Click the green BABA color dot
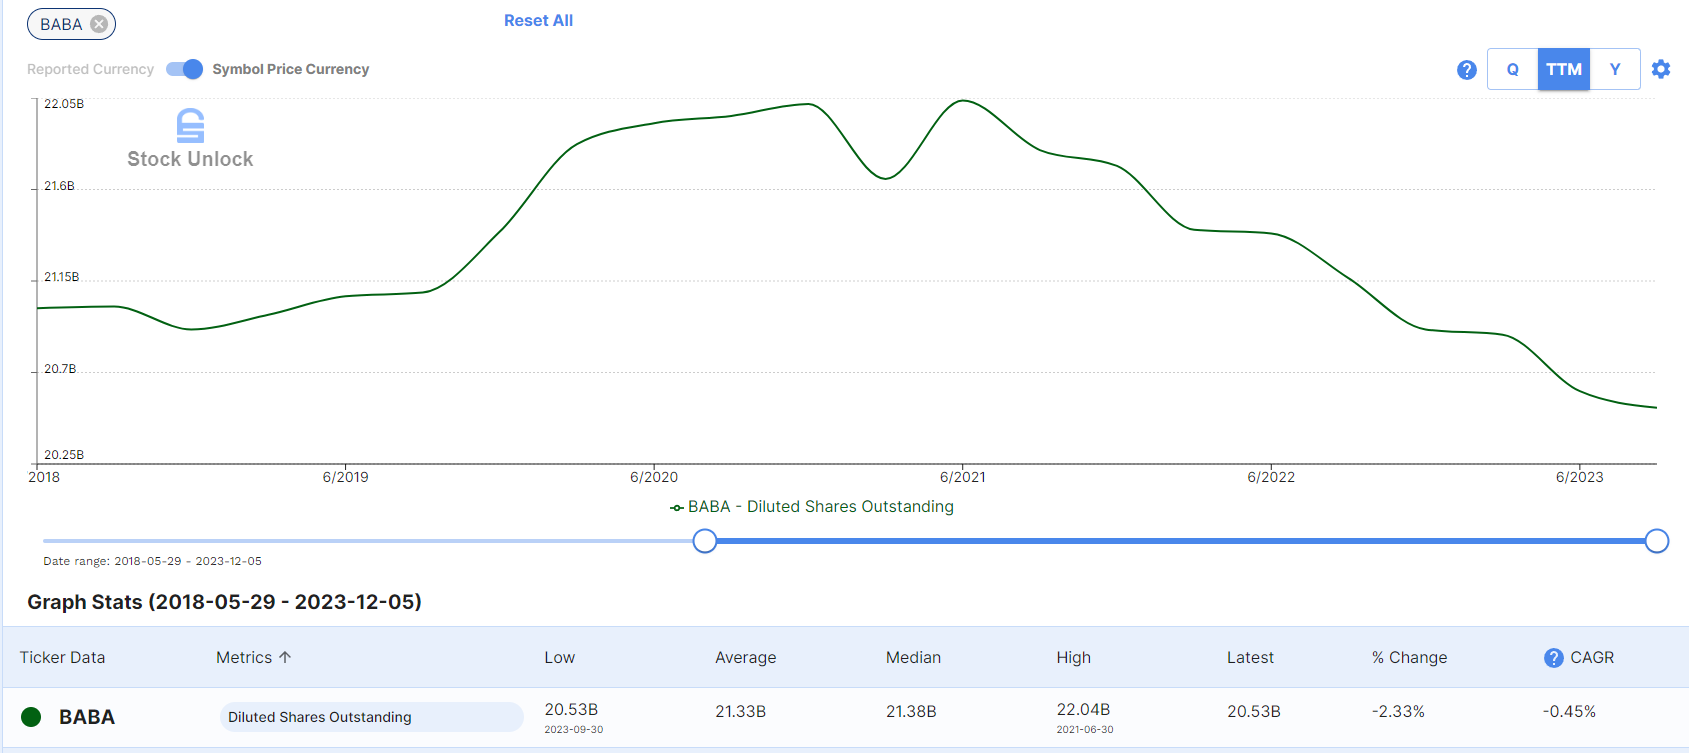This screenshot has height=753, width=1689. tap(31, 717)
